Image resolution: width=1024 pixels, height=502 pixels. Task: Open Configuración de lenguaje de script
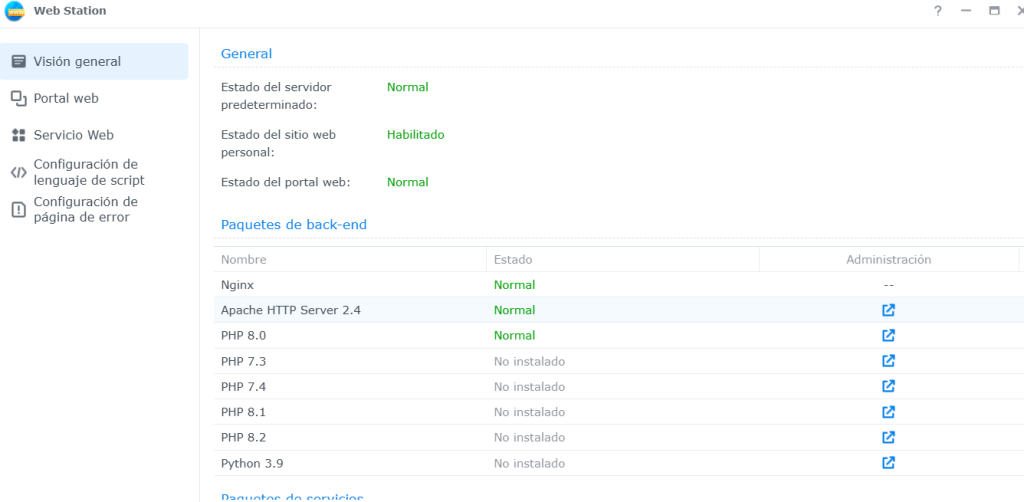point(88,172)
